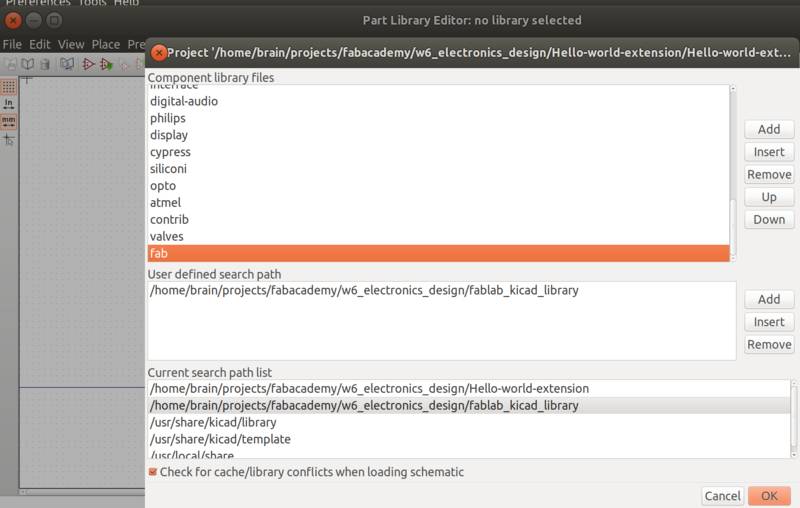This screenshot has height=508, width=800.
Task: Switch units to millimeters
Action: (x=9, y=121)
